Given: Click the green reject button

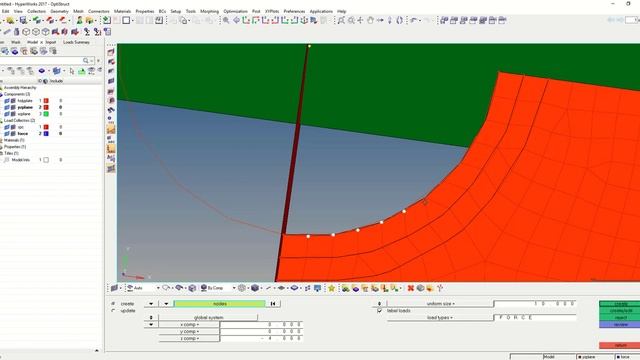Looking at the screenshot, I should [x=621, y=318].
